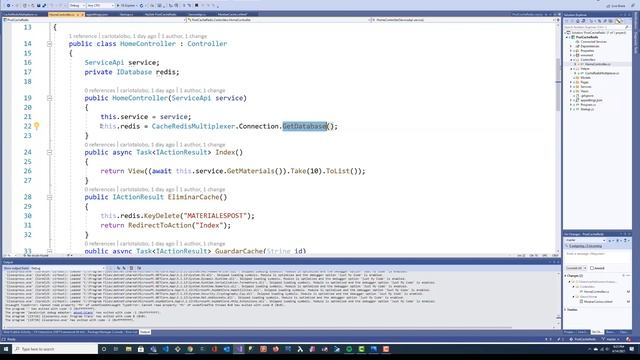Expand the Dependencies node
Screen dimensions: 640x360
click(571, 46)
